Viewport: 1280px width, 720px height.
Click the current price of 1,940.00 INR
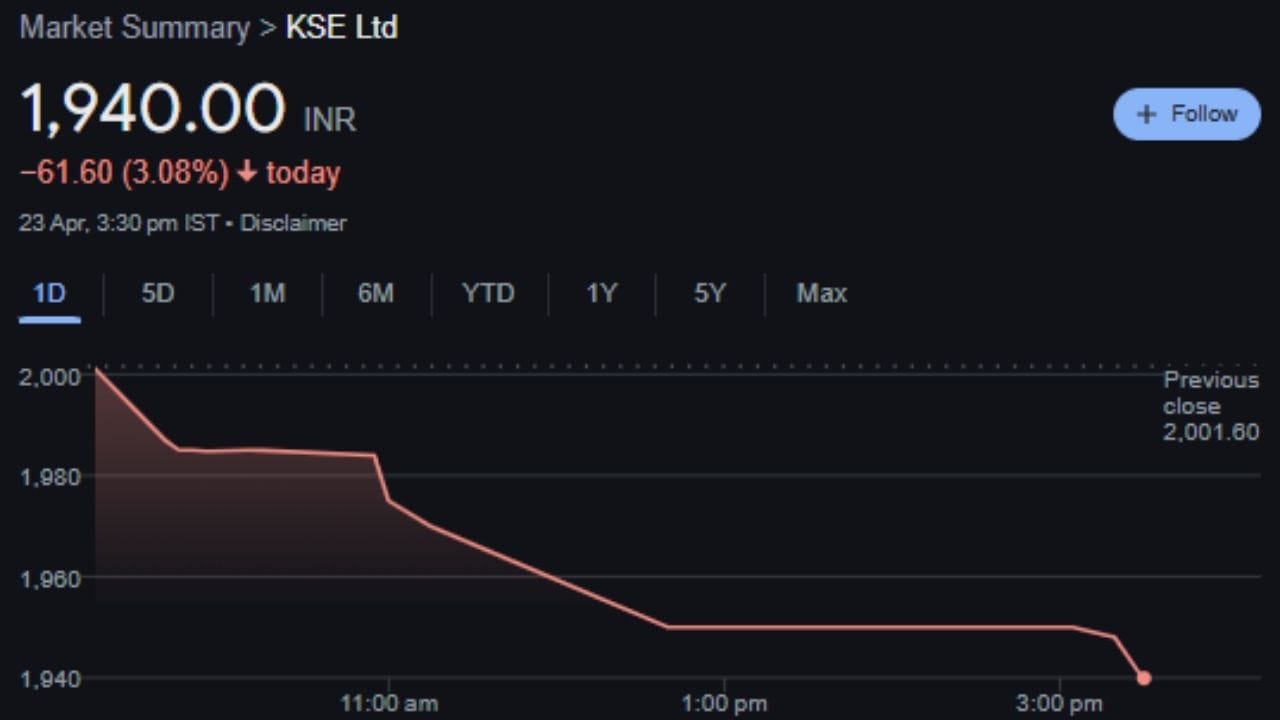(x=155, y=107)
